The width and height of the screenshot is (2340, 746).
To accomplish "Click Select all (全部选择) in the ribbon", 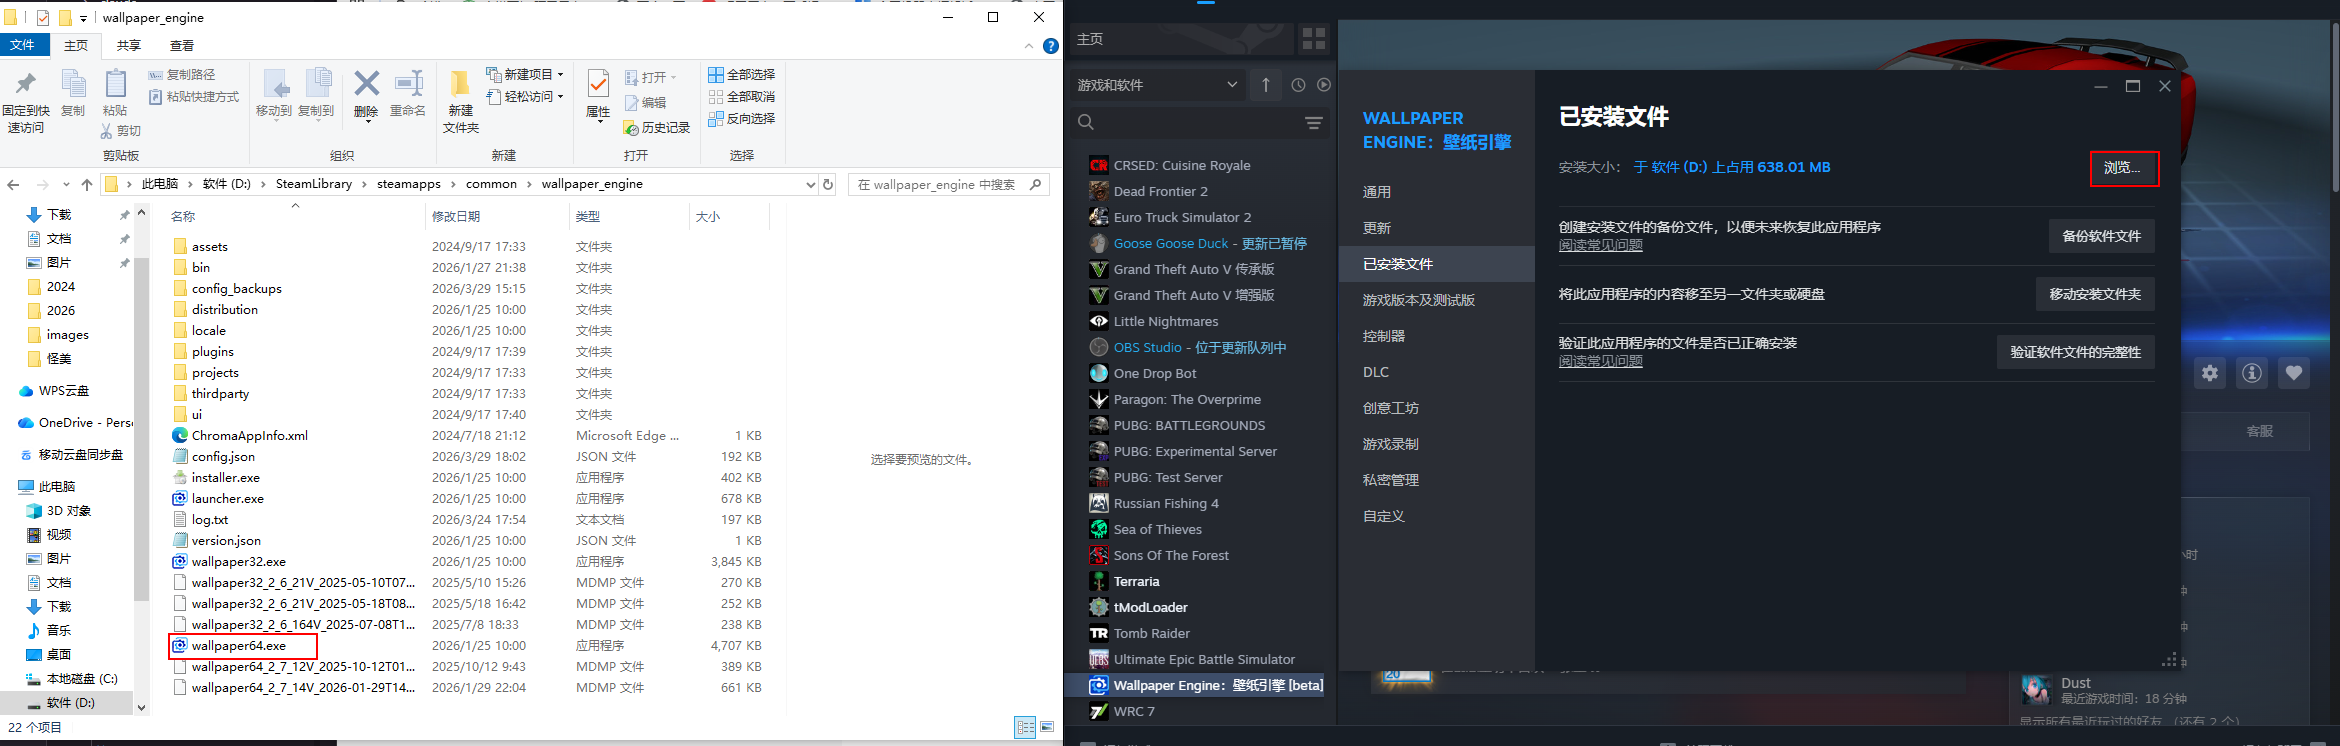I will (x=742, y=75).
